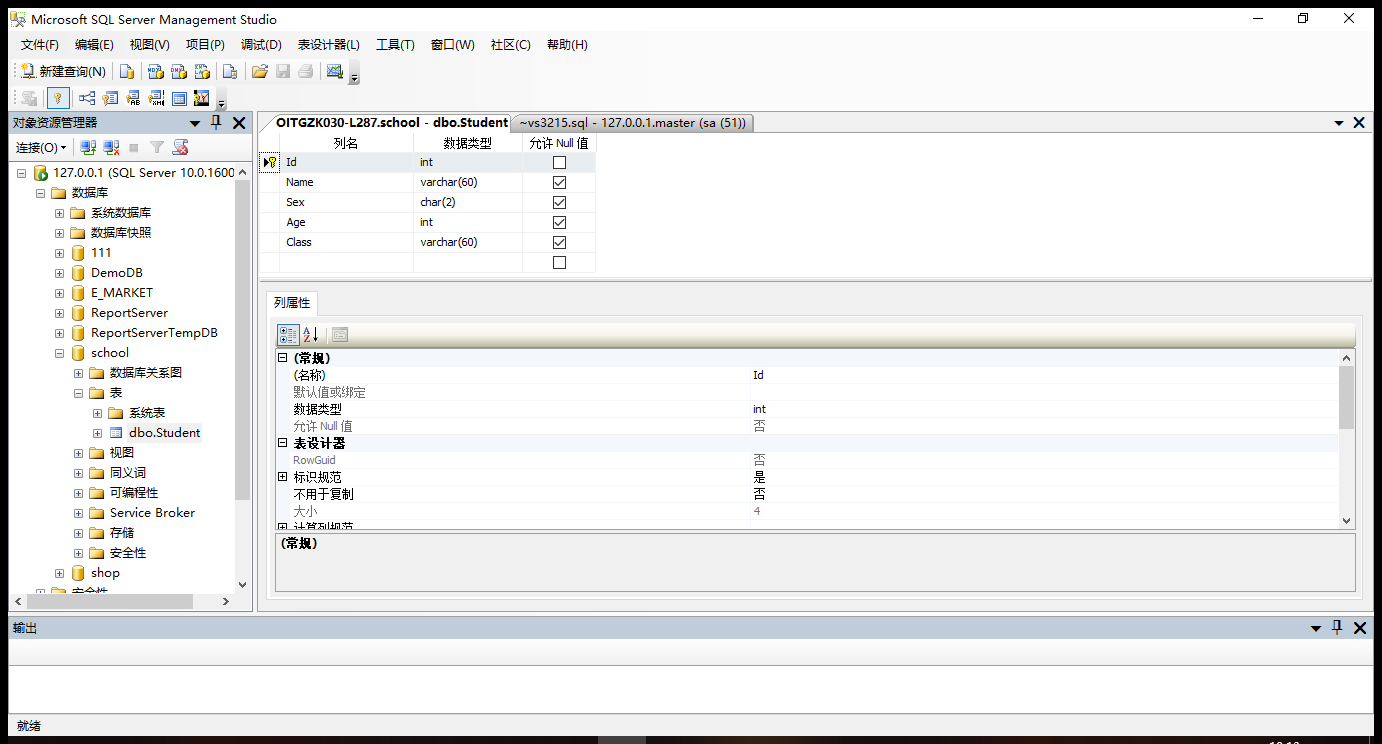The width and height of the screenshot is (1382, 744).
Task: Collapse the 127.0.0.1 server node
Action: pyautogui.click(x=21, y=173)
